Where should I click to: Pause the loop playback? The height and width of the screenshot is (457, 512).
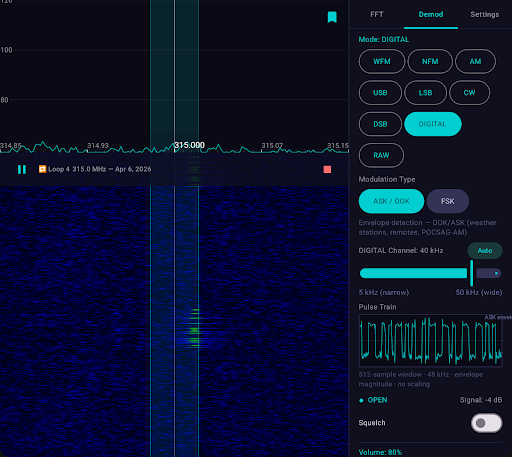[22, 169]
